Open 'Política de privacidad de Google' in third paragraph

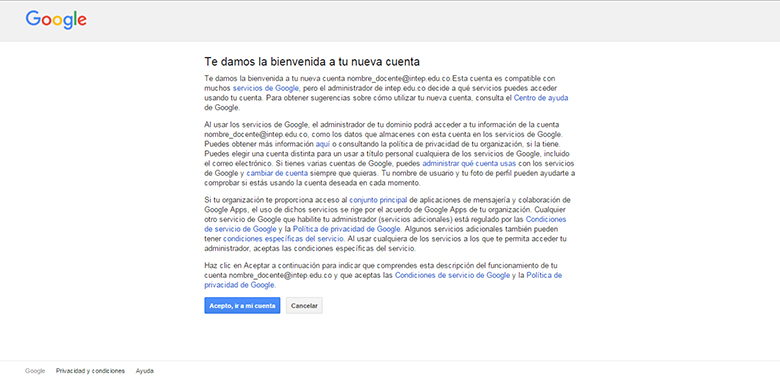(x=347, y=229)
